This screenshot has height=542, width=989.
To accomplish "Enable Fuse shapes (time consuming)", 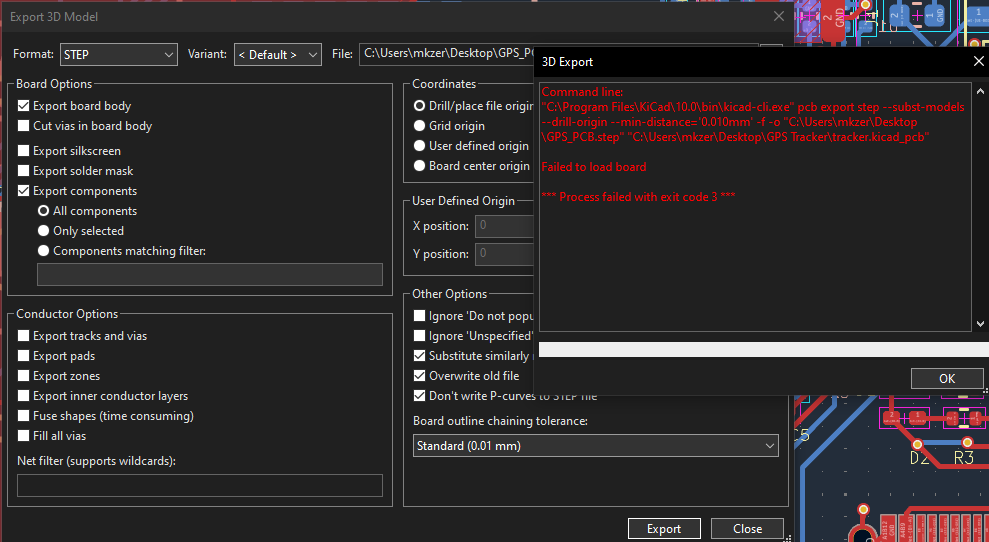I will tap(23, 416).
